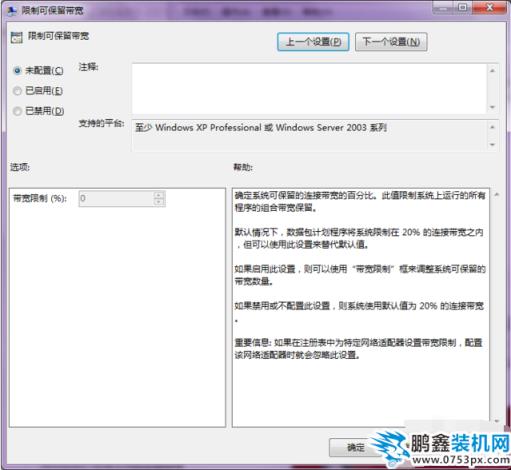Click inside the 注释 comment text box
The width and height of the screenshot is (511, 470).
point(309,89)
